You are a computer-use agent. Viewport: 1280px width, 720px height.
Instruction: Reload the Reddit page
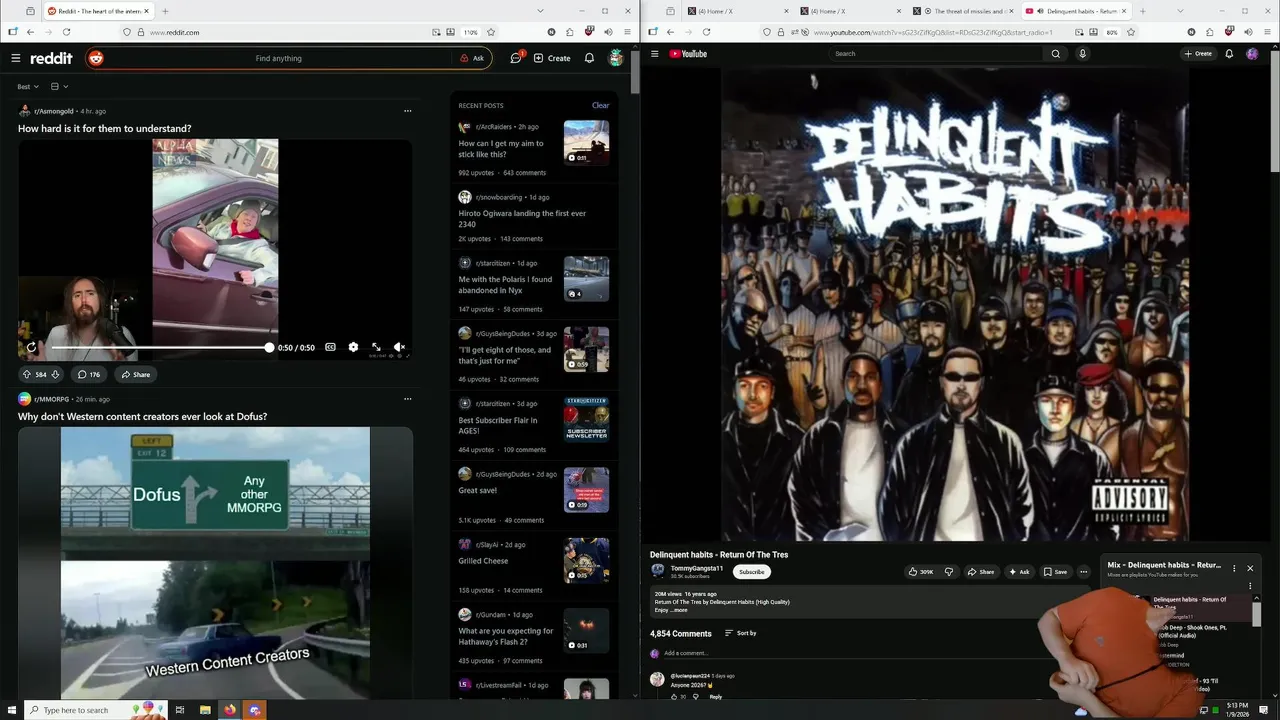coord(65,32)
